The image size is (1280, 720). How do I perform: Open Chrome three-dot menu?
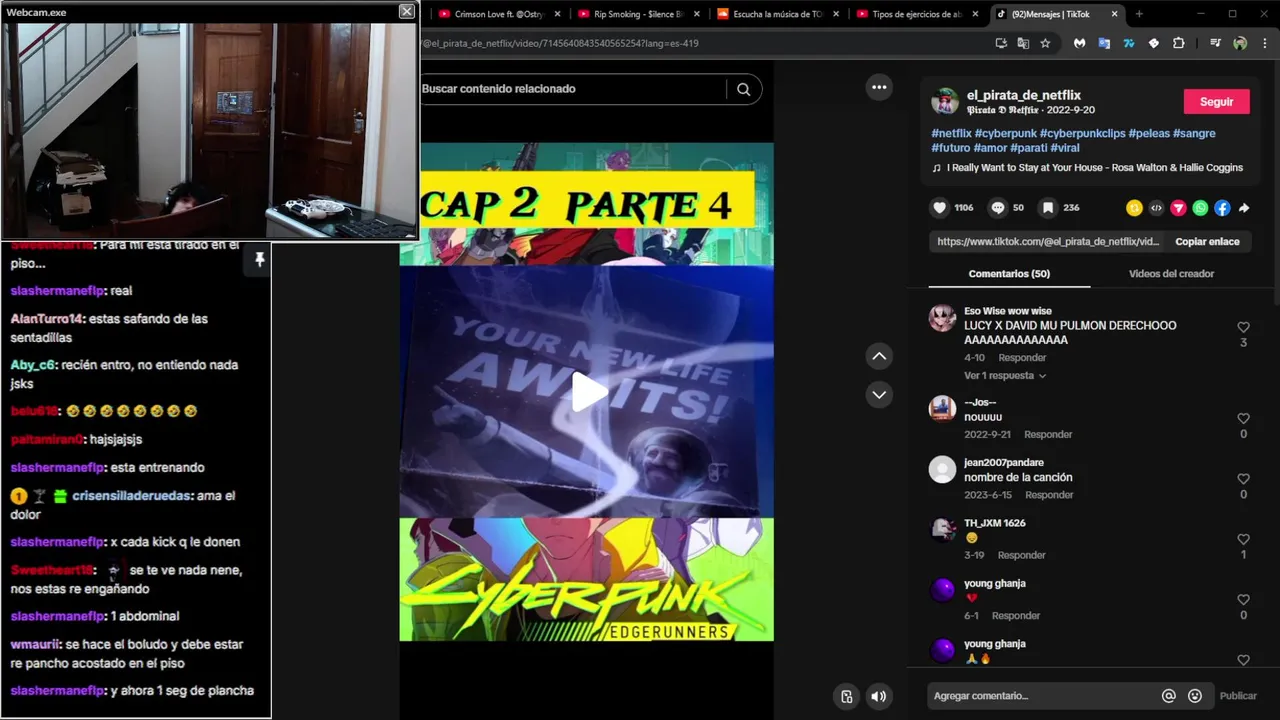point(1265,43)
